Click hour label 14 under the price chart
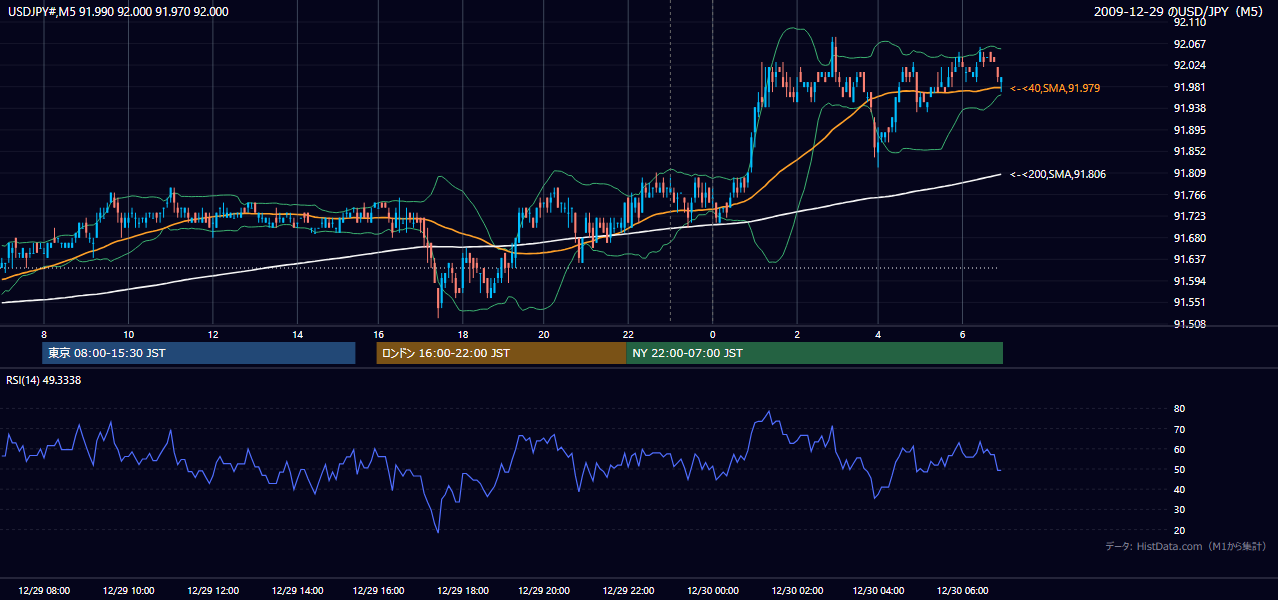This screenshot has width=1278, height=600. tap(298, 334)
